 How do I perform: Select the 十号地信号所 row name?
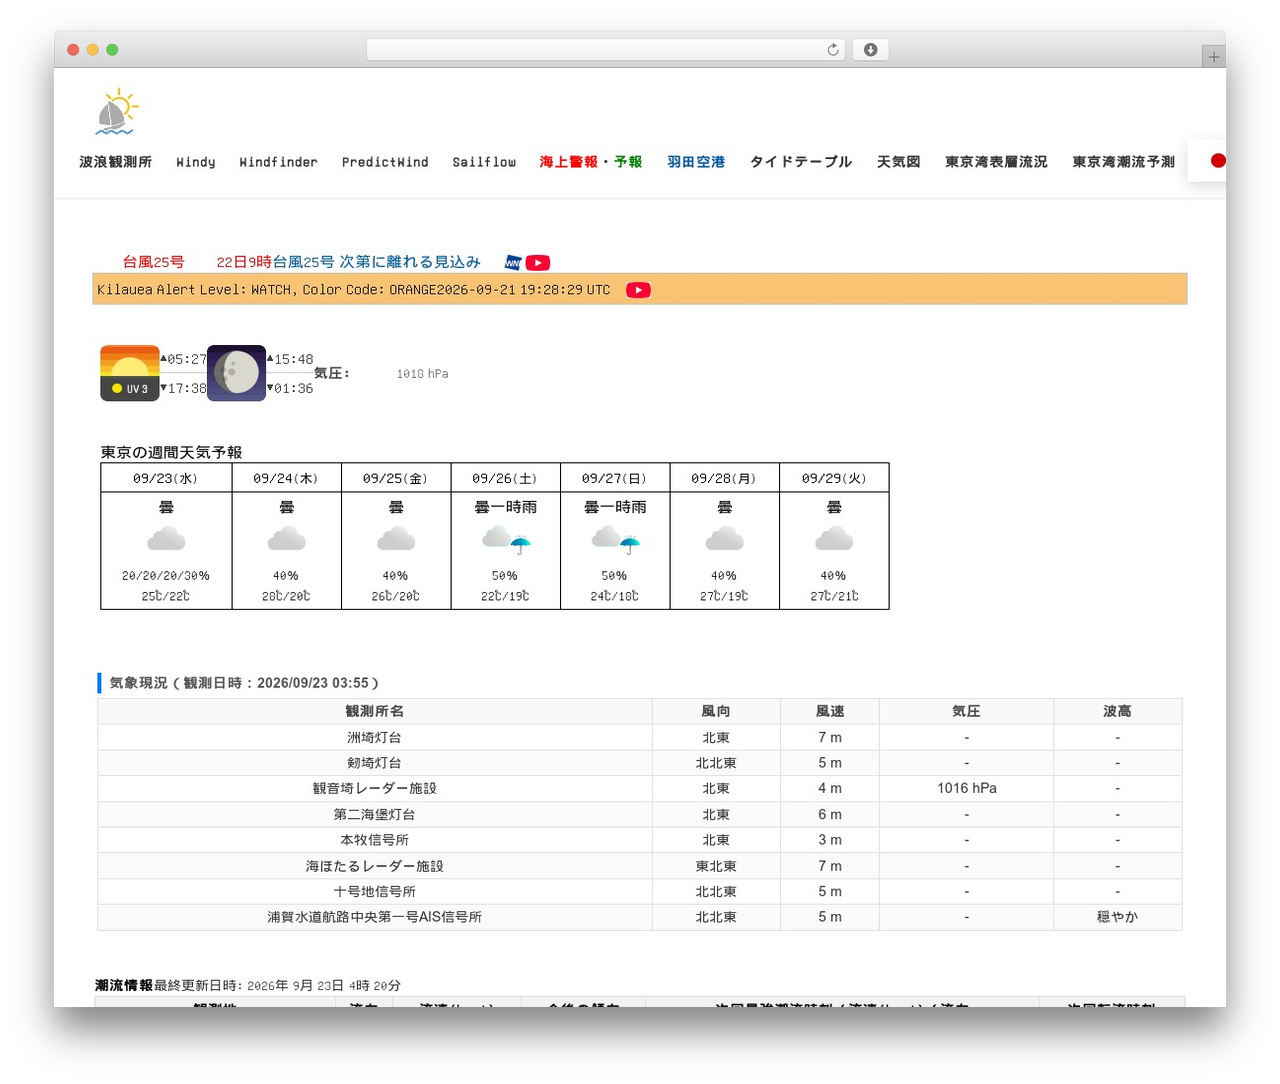374,891
